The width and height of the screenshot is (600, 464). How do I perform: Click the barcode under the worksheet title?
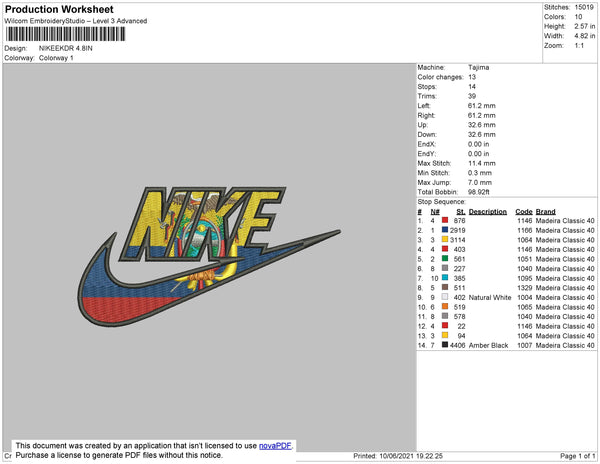click(x=65, y=34)
